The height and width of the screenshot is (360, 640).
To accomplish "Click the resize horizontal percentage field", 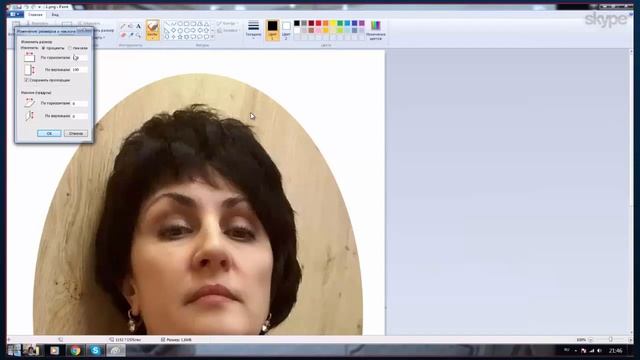I will coord(80,58).
